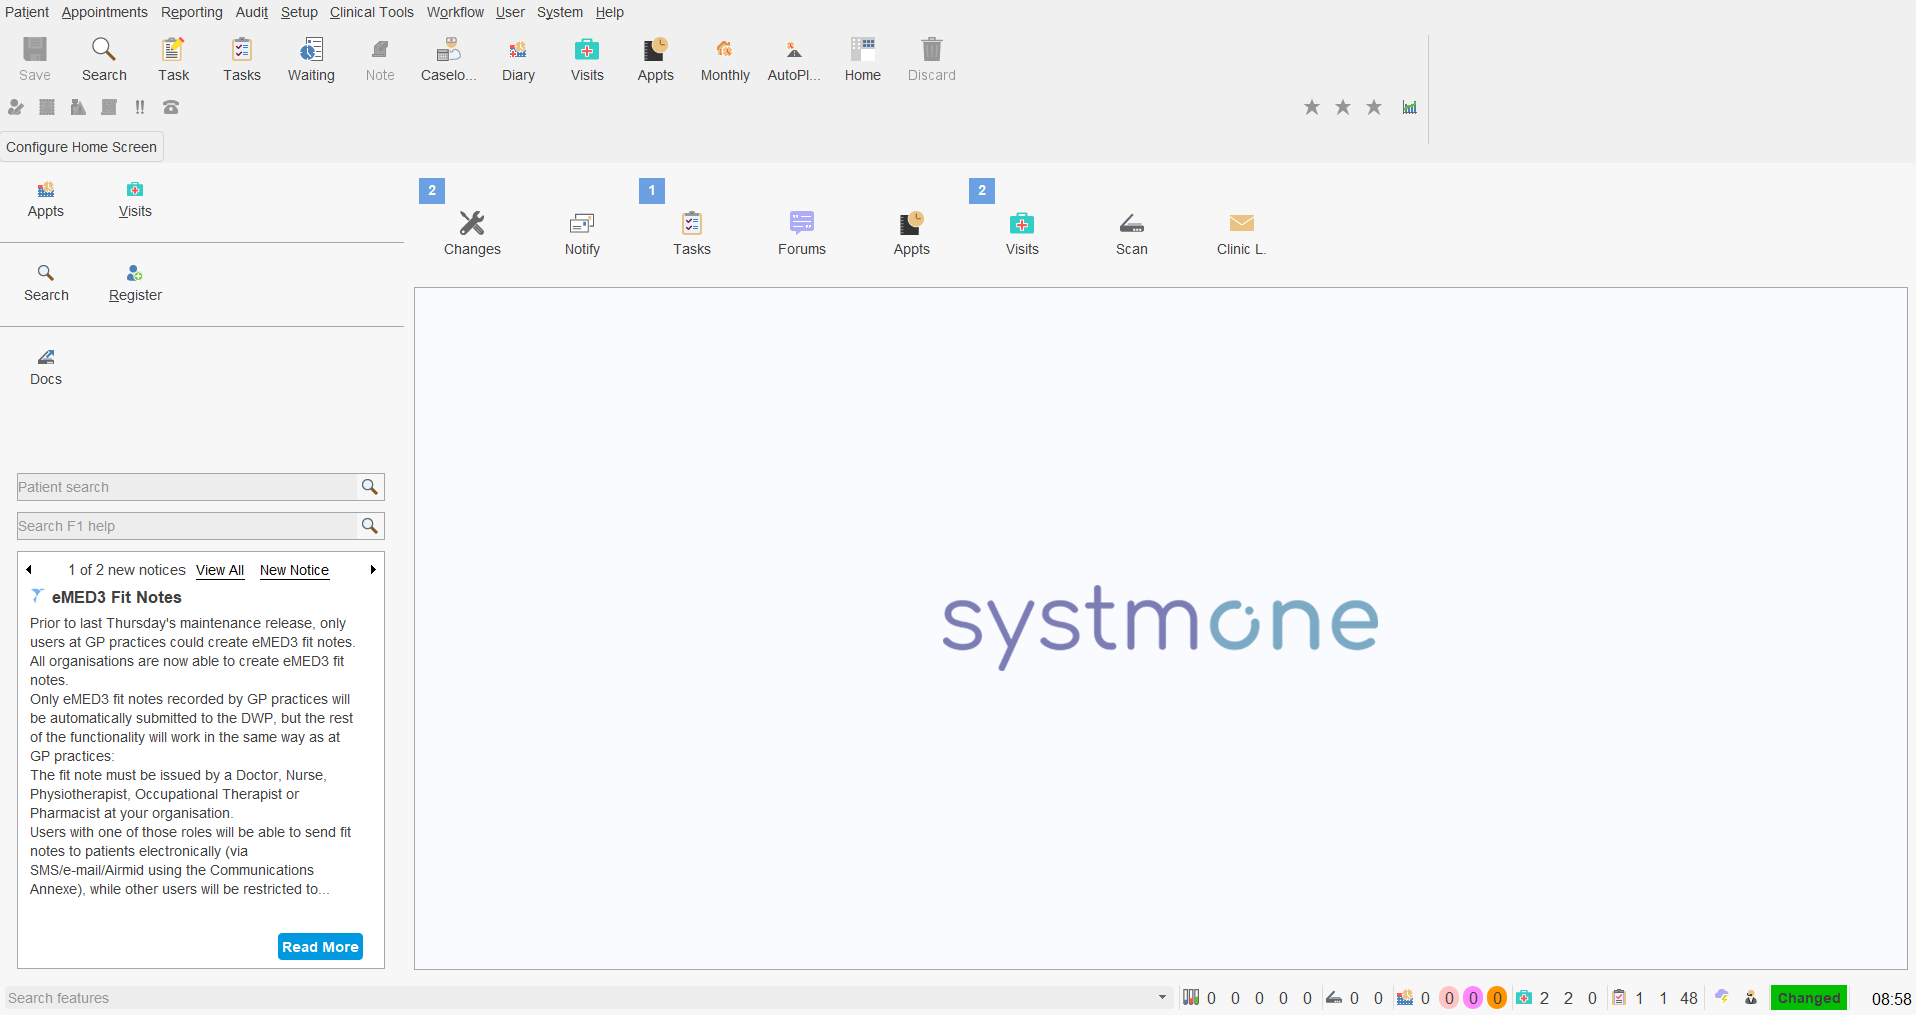Viewport: 1916px width, 1015px height.
Task: Click the AutoPl... toolbar icon
Action: coord(794,59)
